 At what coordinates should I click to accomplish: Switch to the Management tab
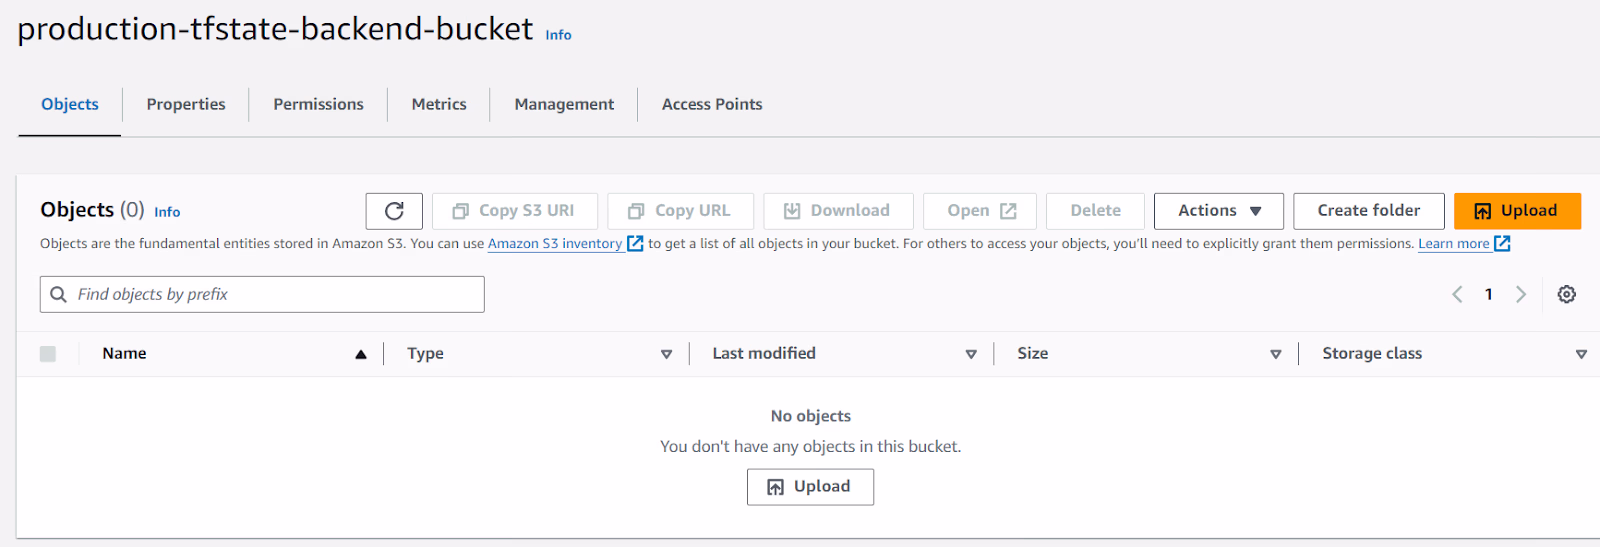click(564, 104)
